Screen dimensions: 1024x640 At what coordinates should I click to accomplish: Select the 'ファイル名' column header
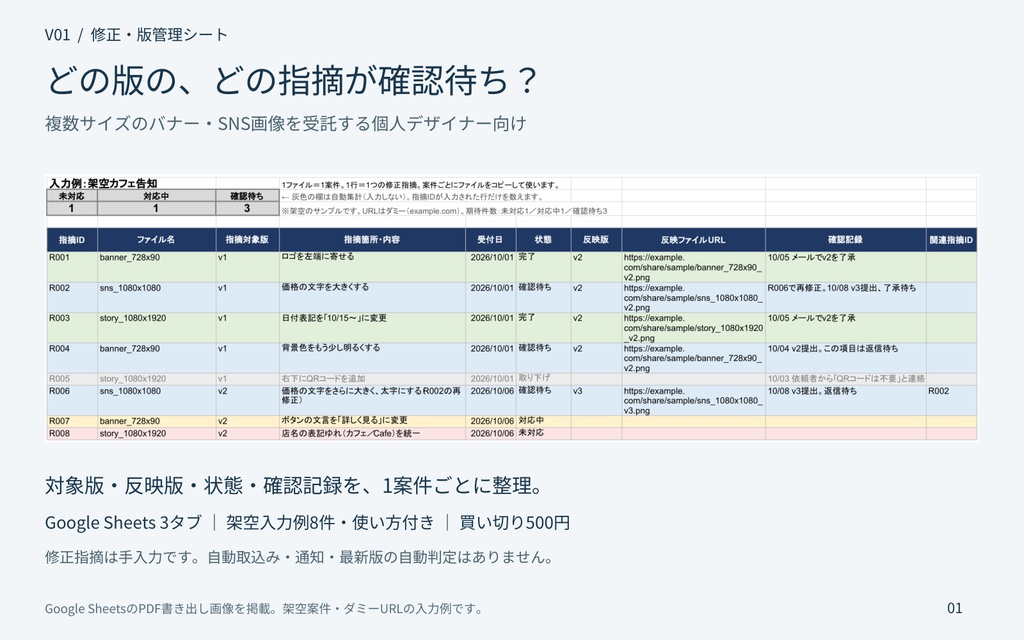[x=156, y=240]
